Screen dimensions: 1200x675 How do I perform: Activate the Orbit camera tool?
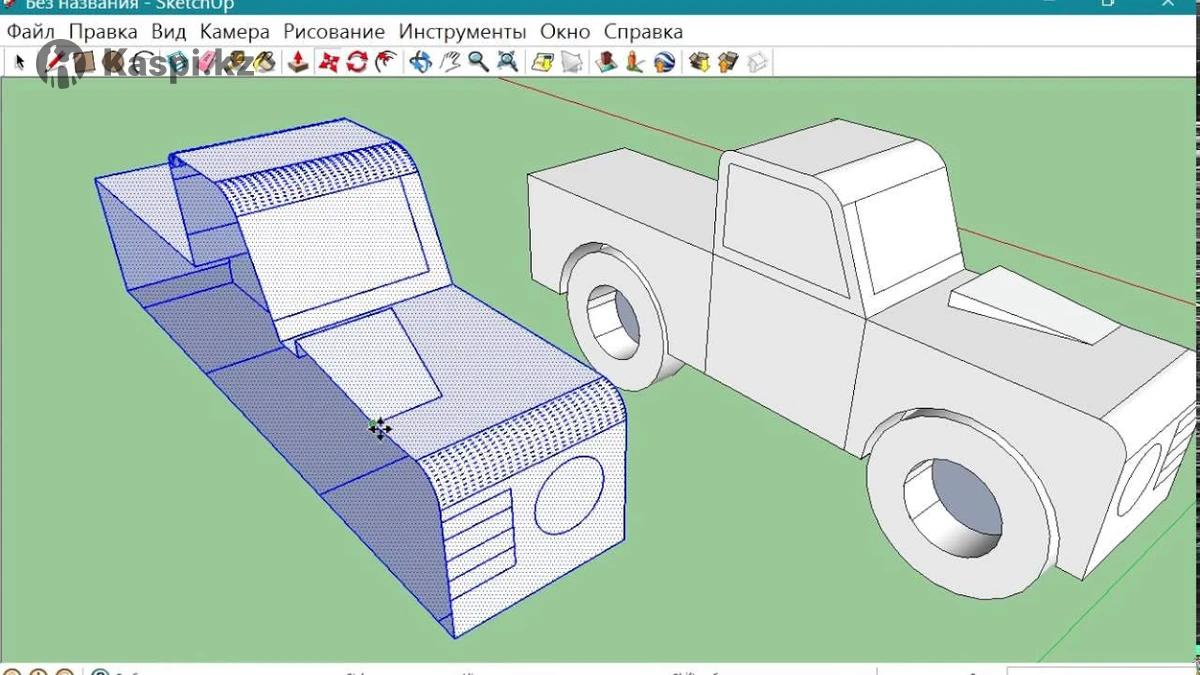(420, 62)
